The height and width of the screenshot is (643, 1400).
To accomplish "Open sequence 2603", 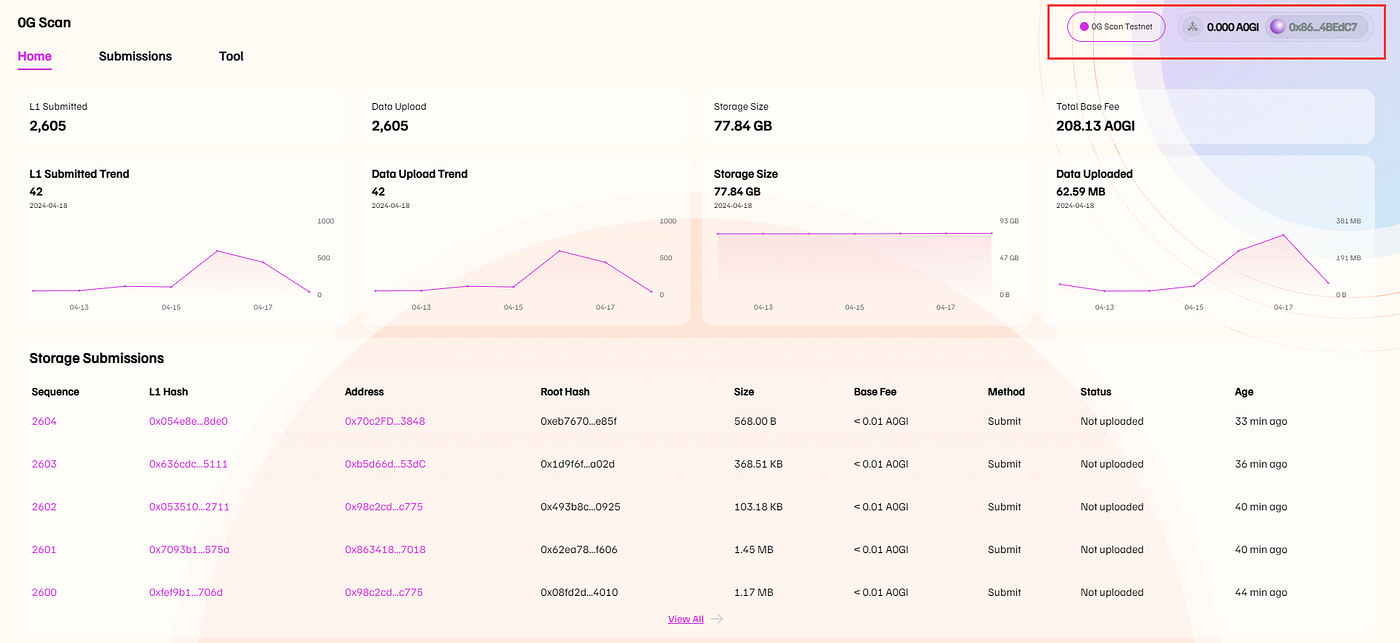I will point(44,464).
